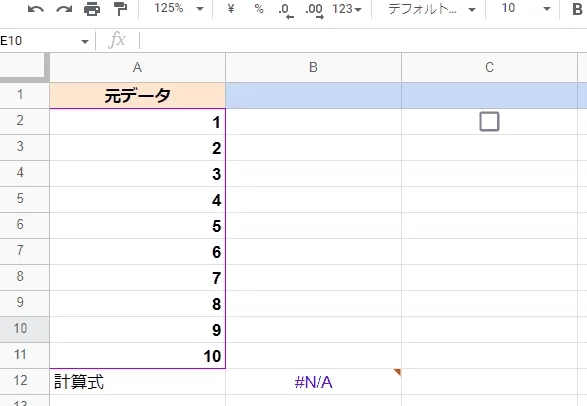587x406 pixels.
Task: Select the #N/A error cell
Action: coord(313,382)
